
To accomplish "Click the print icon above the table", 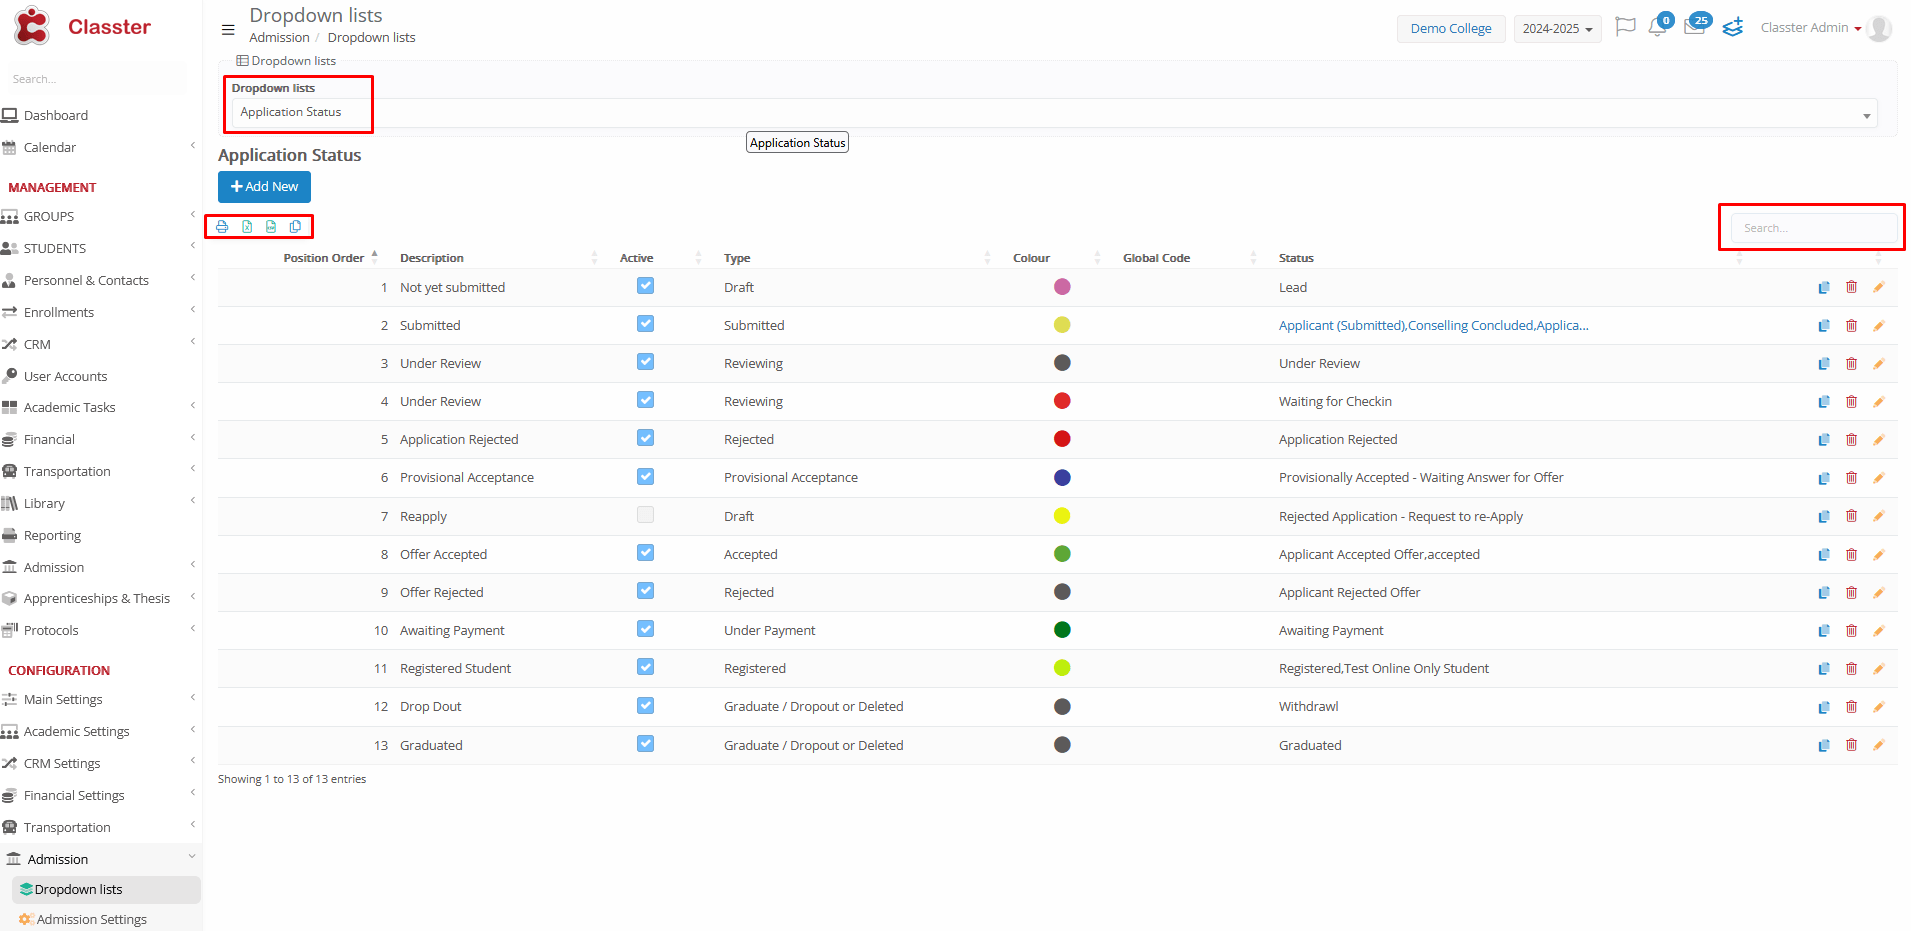I will click(x=222, y=227).
